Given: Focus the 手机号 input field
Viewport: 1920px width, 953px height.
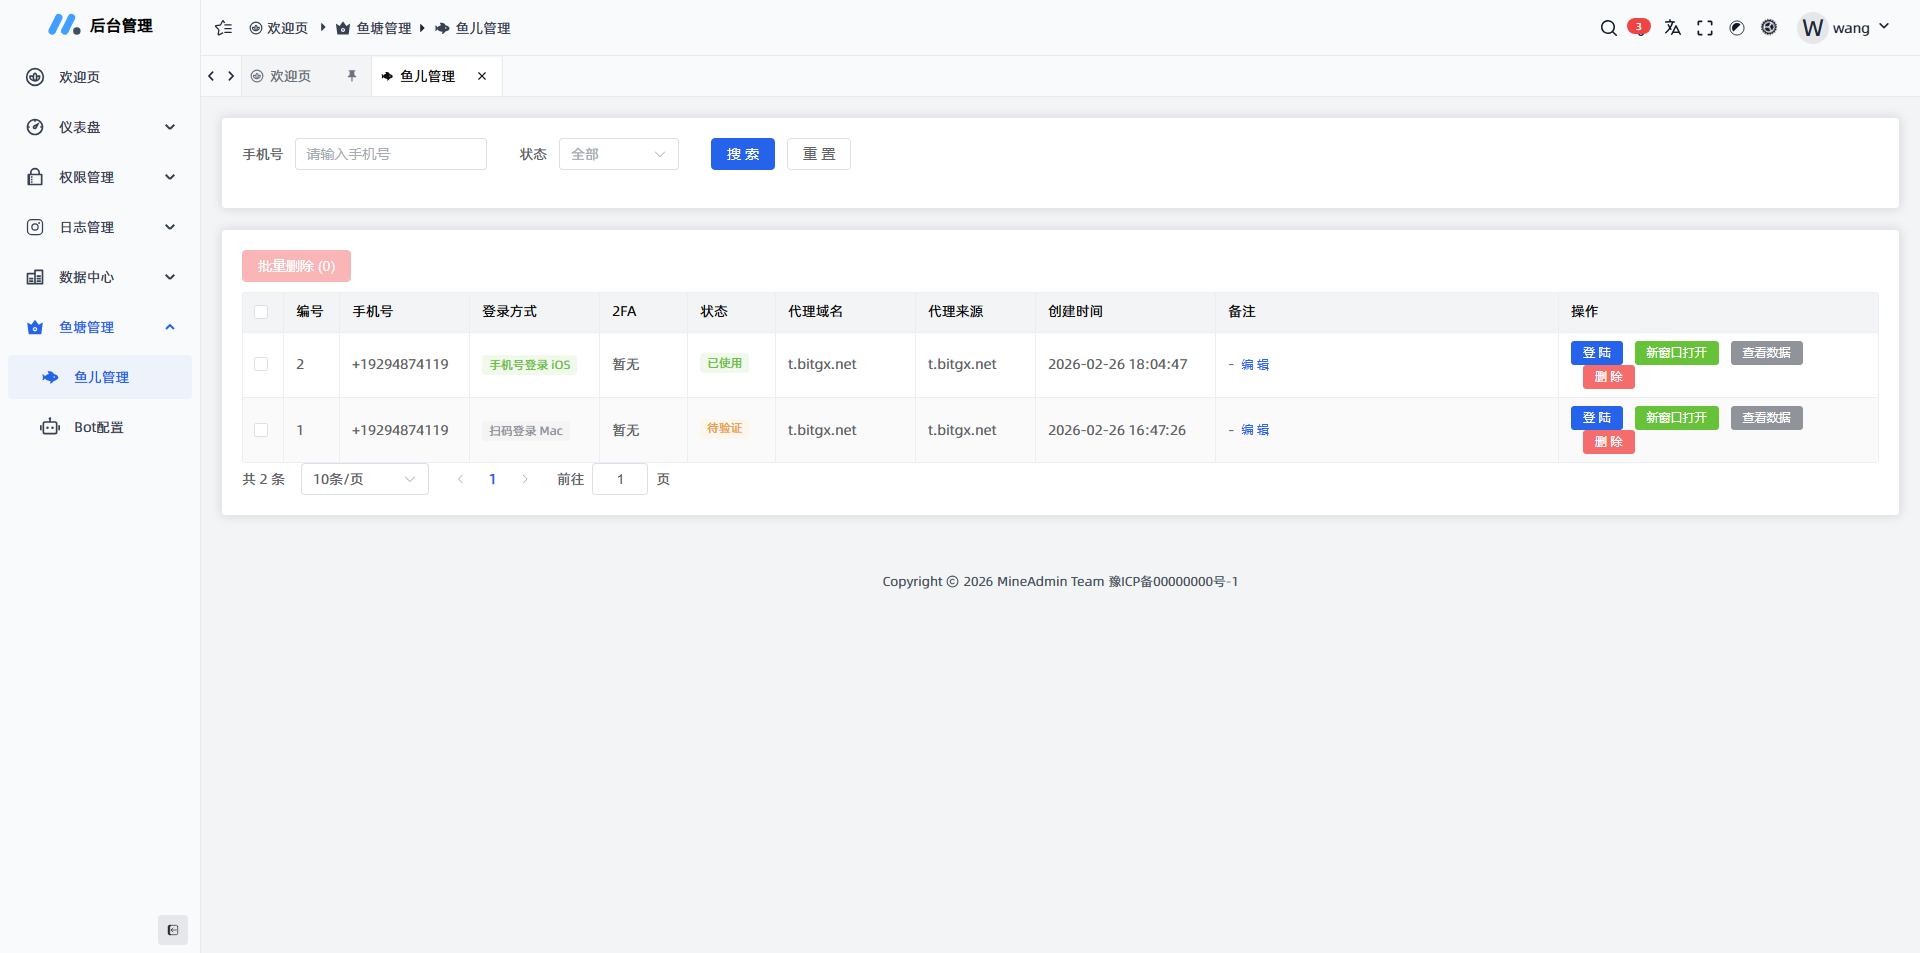Looking at the screenshot, I should coord(390,154).
